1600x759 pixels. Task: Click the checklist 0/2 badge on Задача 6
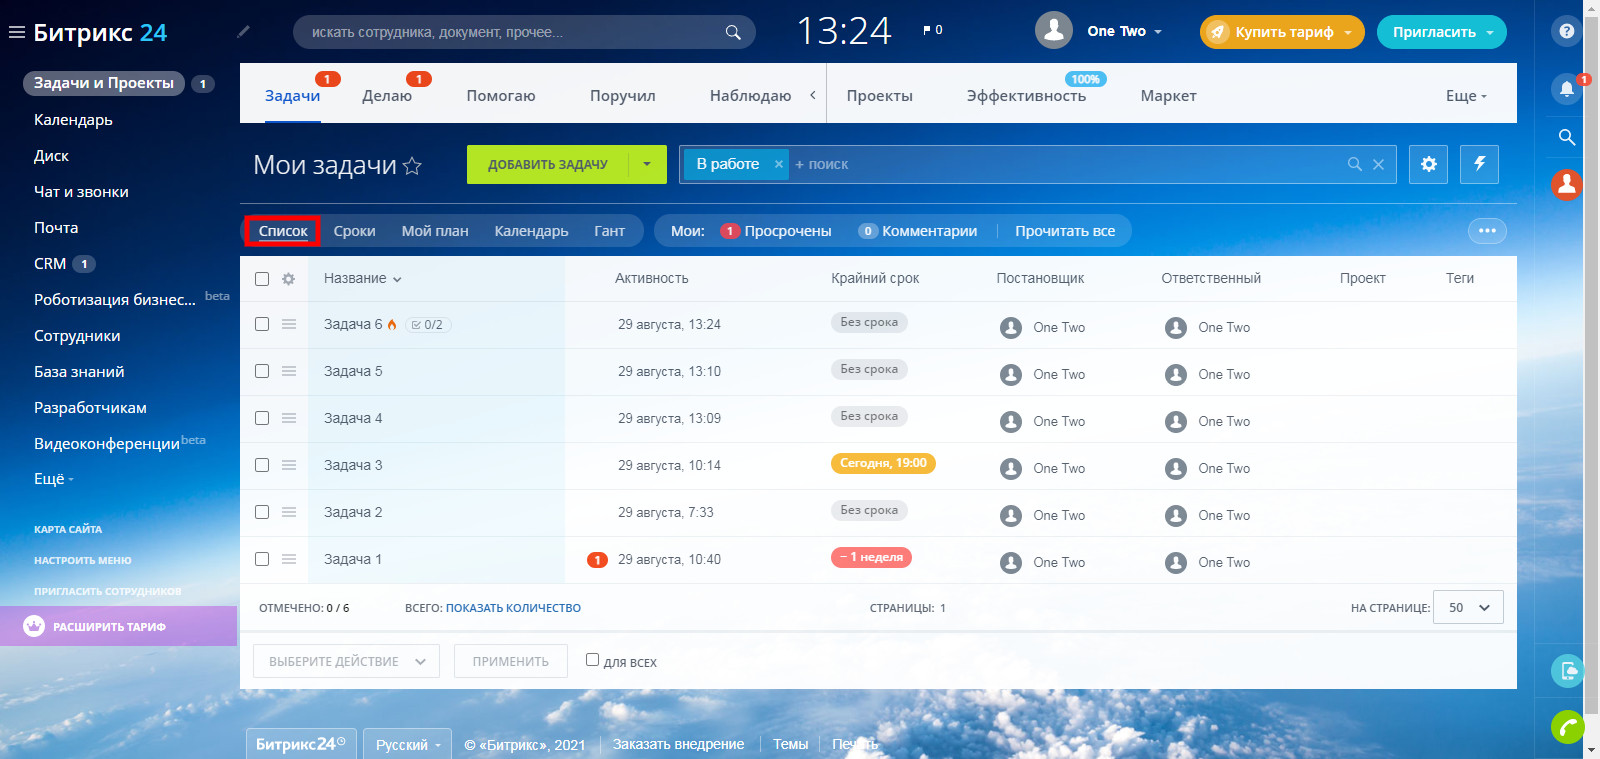pyautogui.click(x=428, y=325)
